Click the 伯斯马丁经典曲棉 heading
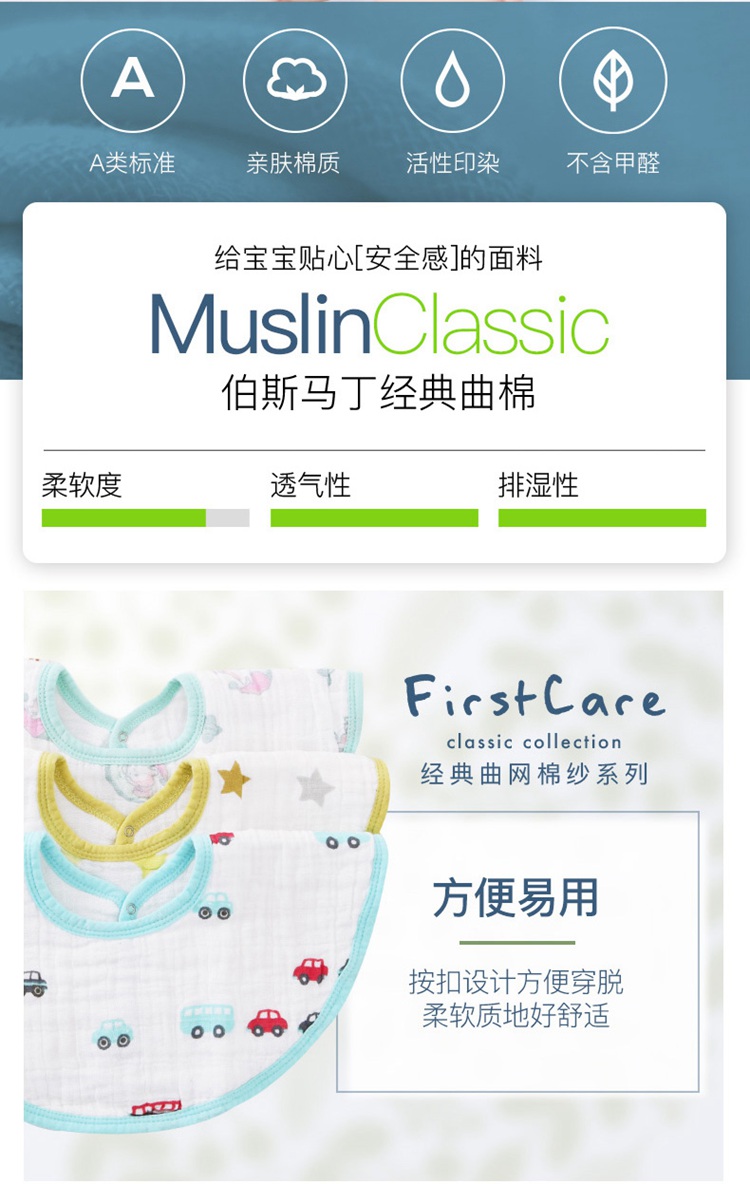 pyautogui.click(x=379, y=393)
